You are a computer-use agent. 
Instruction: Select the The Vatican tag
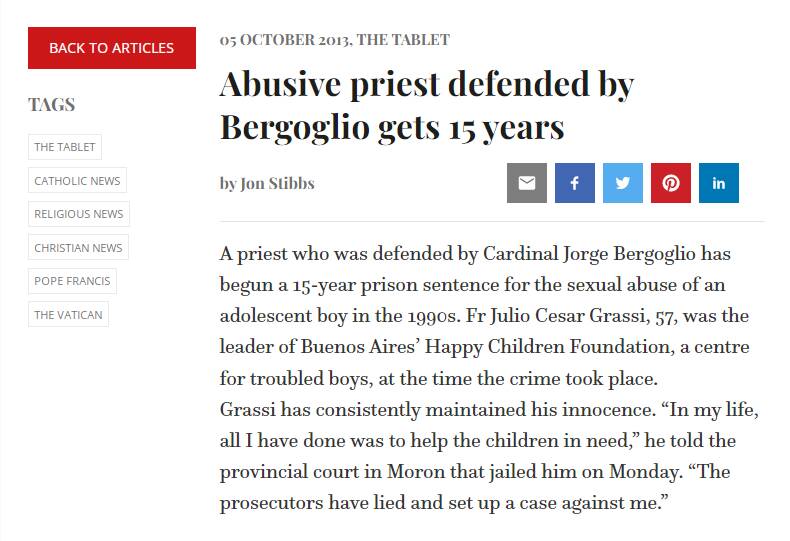[68, 315]
